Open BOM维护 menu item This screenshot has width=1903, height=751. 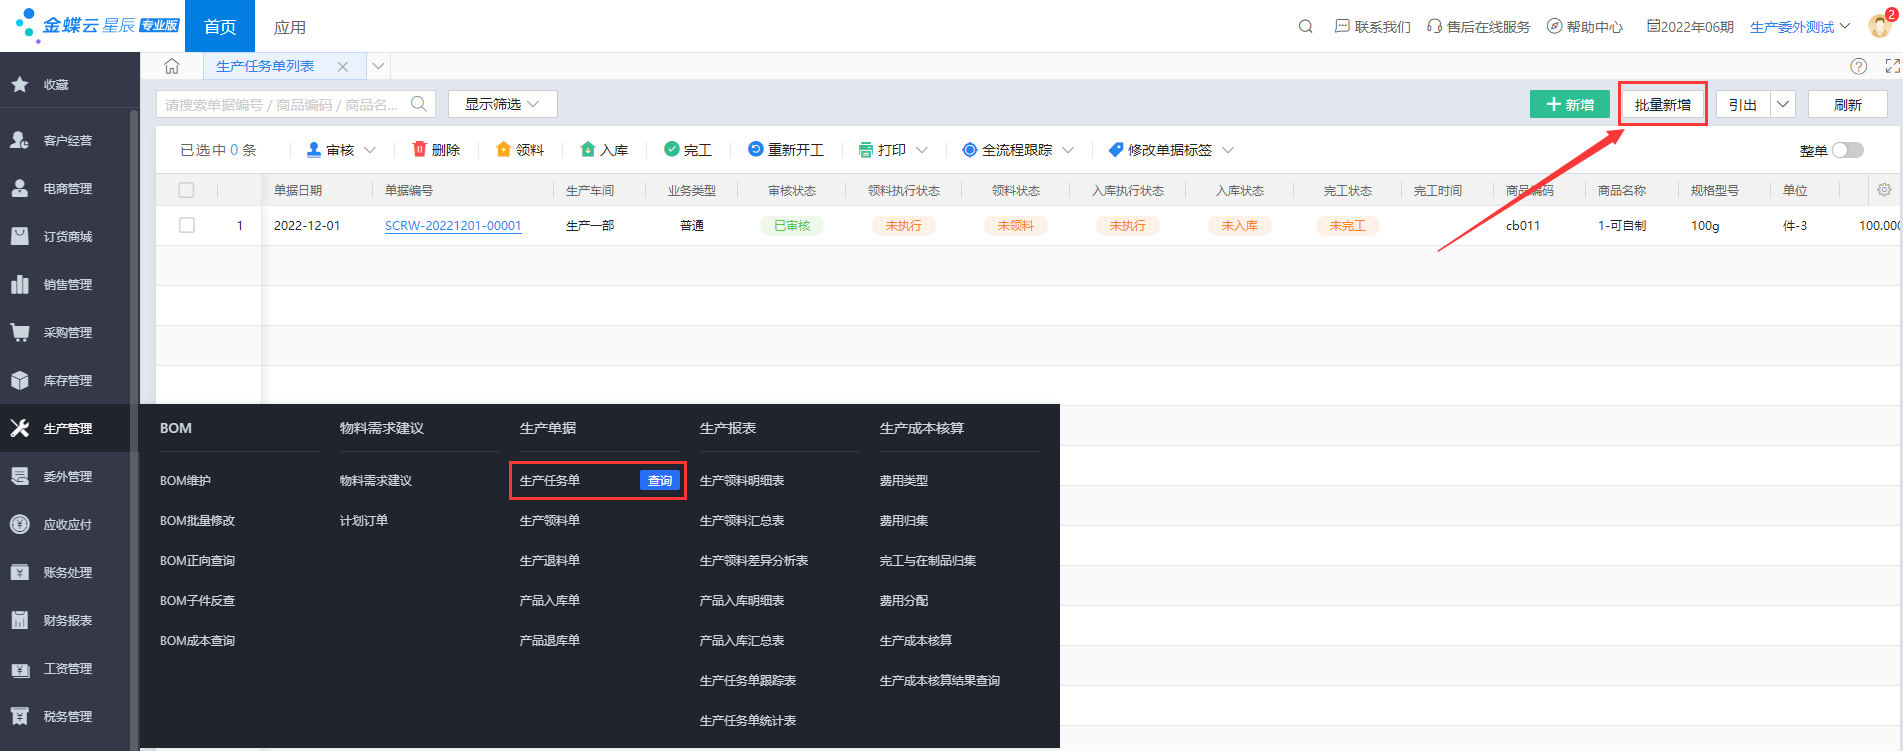point(185,481)
